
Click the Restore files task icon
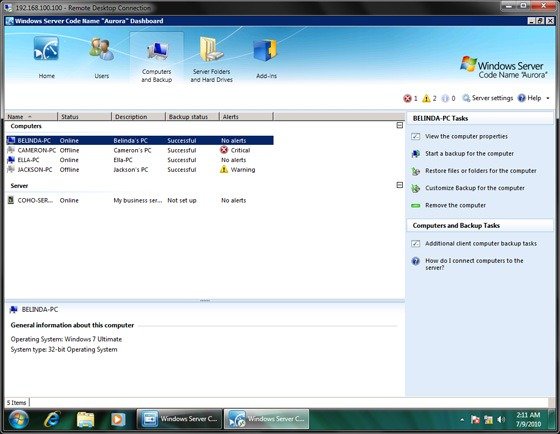click(416, 171)
